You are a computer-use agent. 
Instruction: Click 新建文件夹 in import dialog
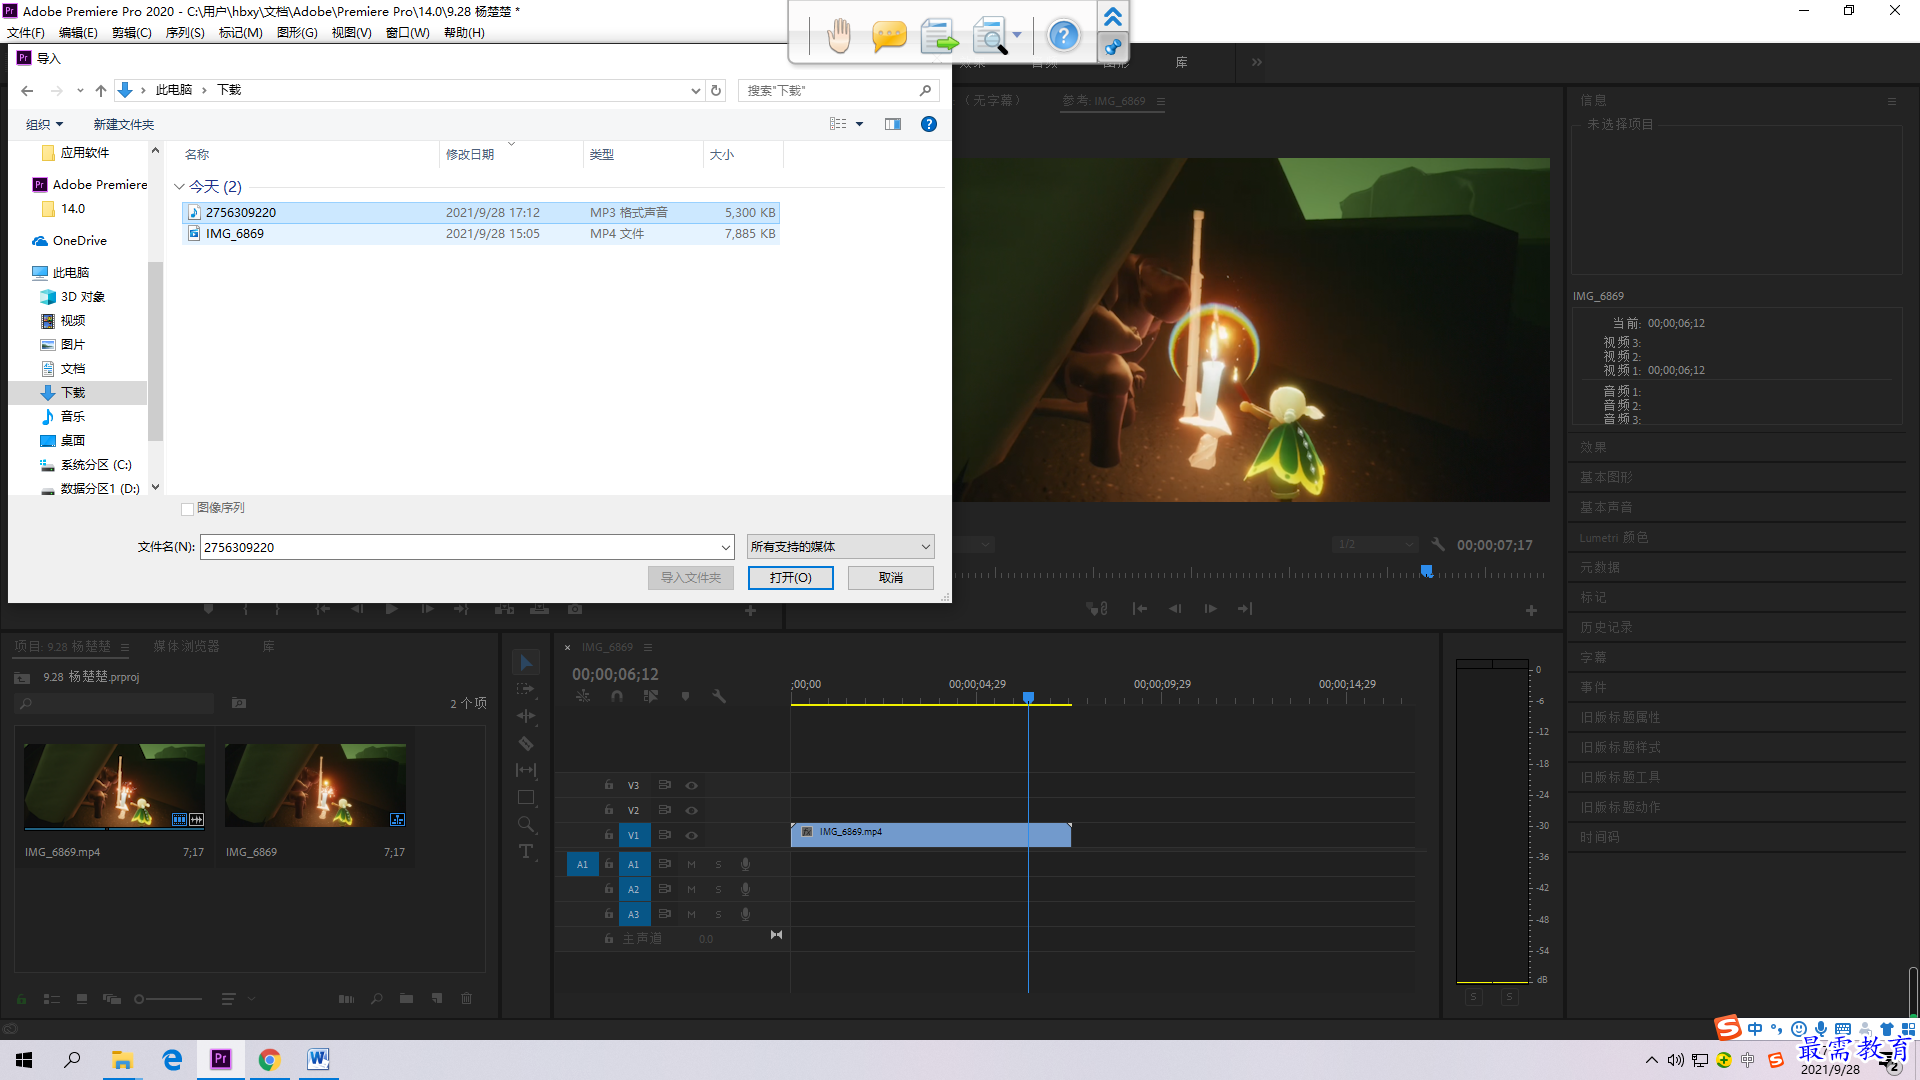click(124, 124)
